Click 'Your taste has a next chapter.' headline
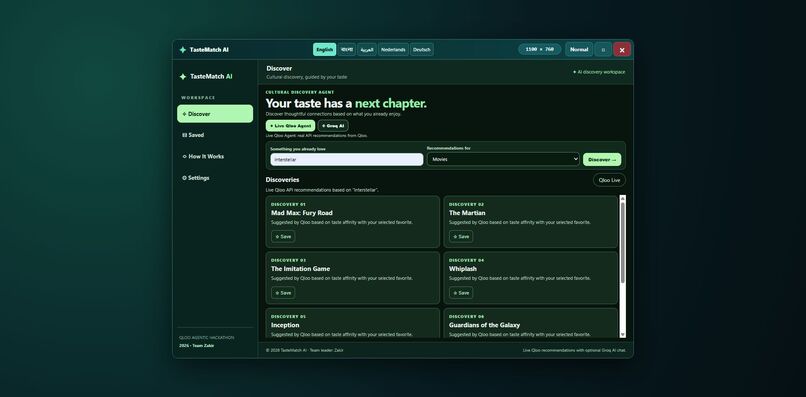The height and width of the screenshot is (397, 806). [346, 103]
